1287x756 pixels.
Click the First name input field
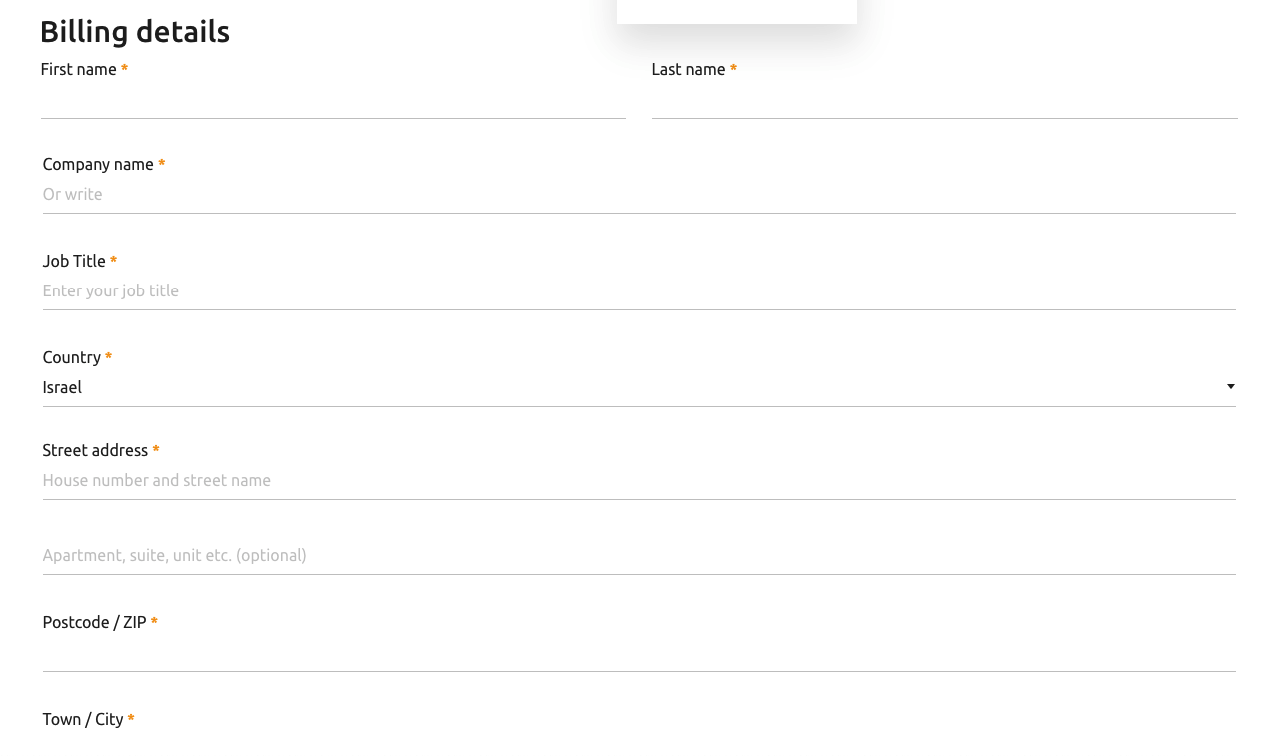click(x=333, y=101)
